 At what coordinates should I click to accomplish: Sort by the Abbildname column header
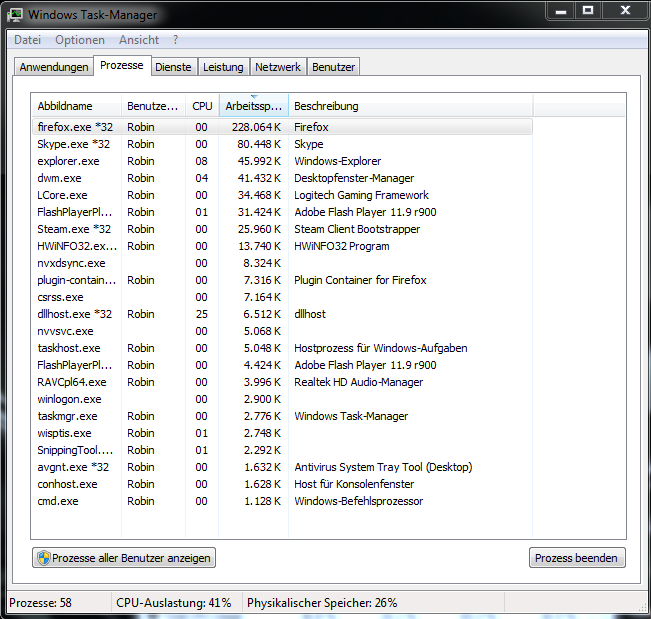click(x=77, y=106)
